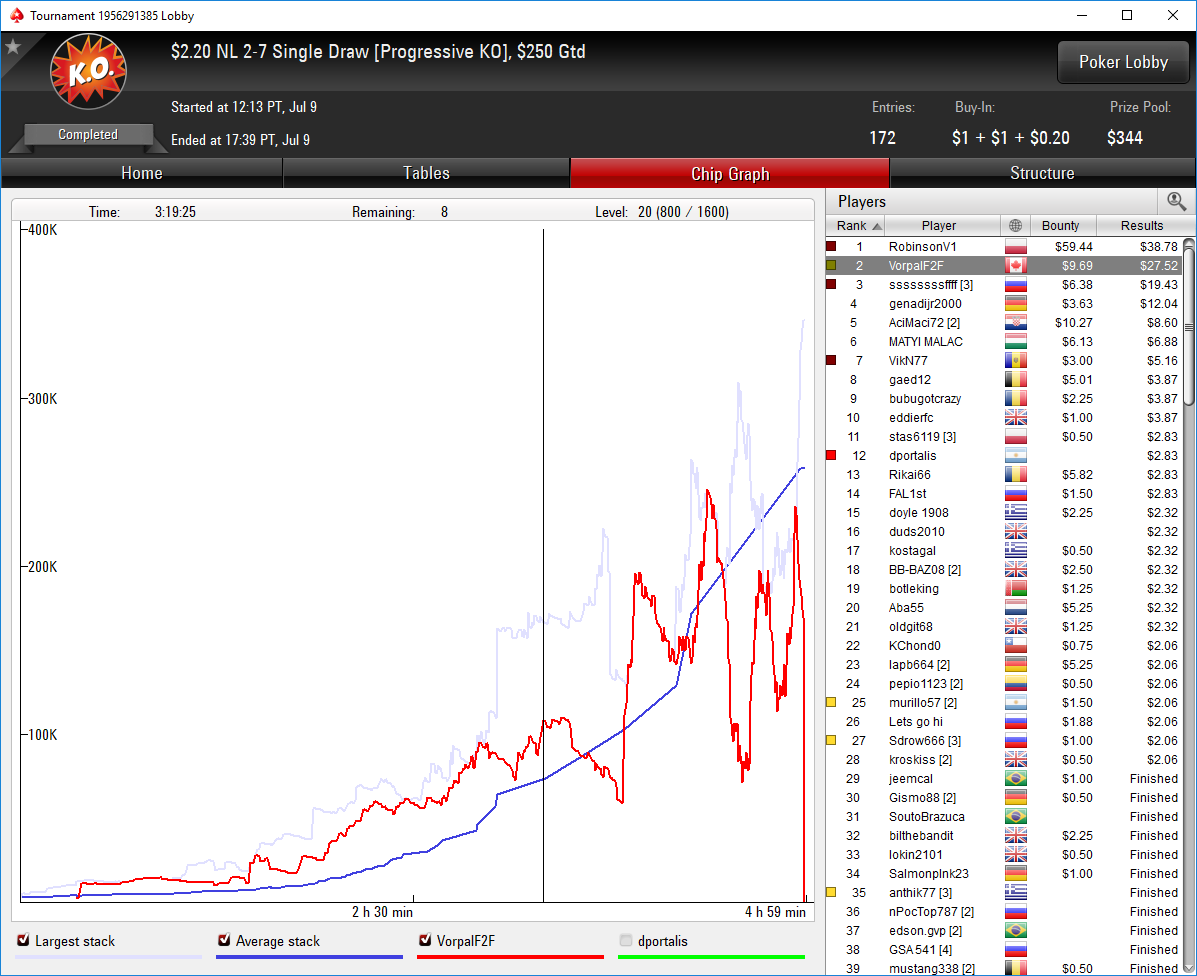Click the flag next to jeemcal
This screenshot has width=1197, height=976.
(x=1015, y=778)
